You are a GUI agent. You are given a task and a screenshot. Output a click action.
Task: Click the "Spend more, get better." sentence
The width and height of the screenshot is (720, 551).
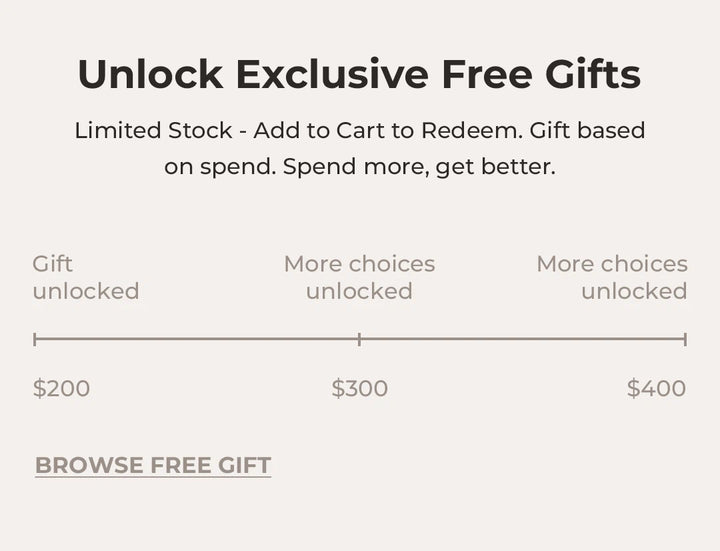(419, 167)
